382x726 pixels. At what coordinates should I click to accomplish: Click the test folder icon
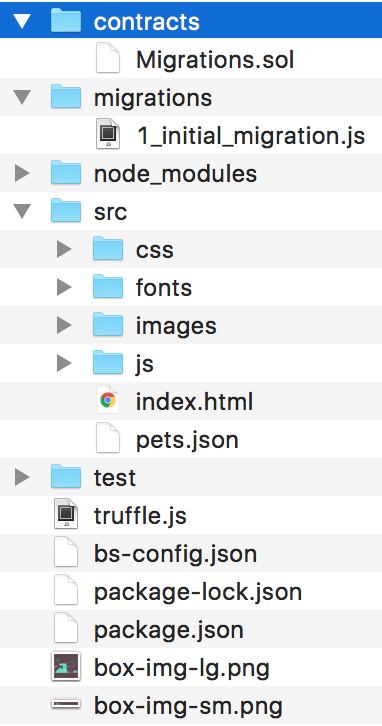pos(66,476)
